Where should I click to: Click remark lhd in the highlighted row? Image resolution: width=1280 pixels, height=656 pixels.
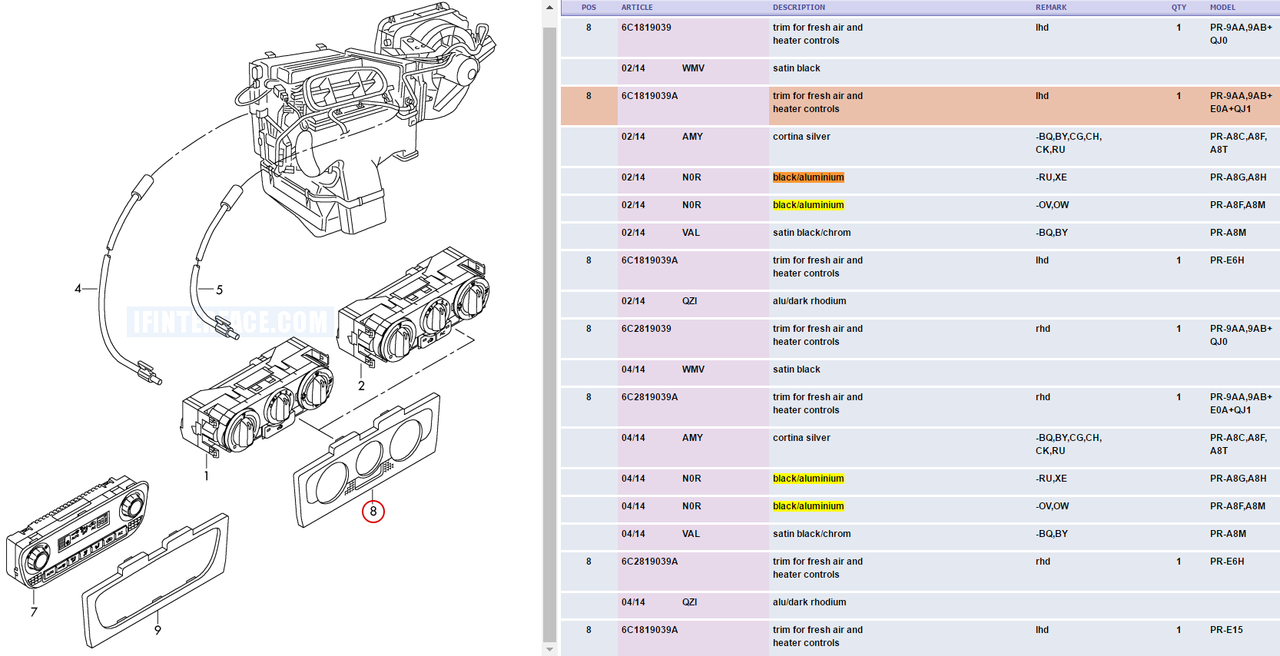[1042, 96]
